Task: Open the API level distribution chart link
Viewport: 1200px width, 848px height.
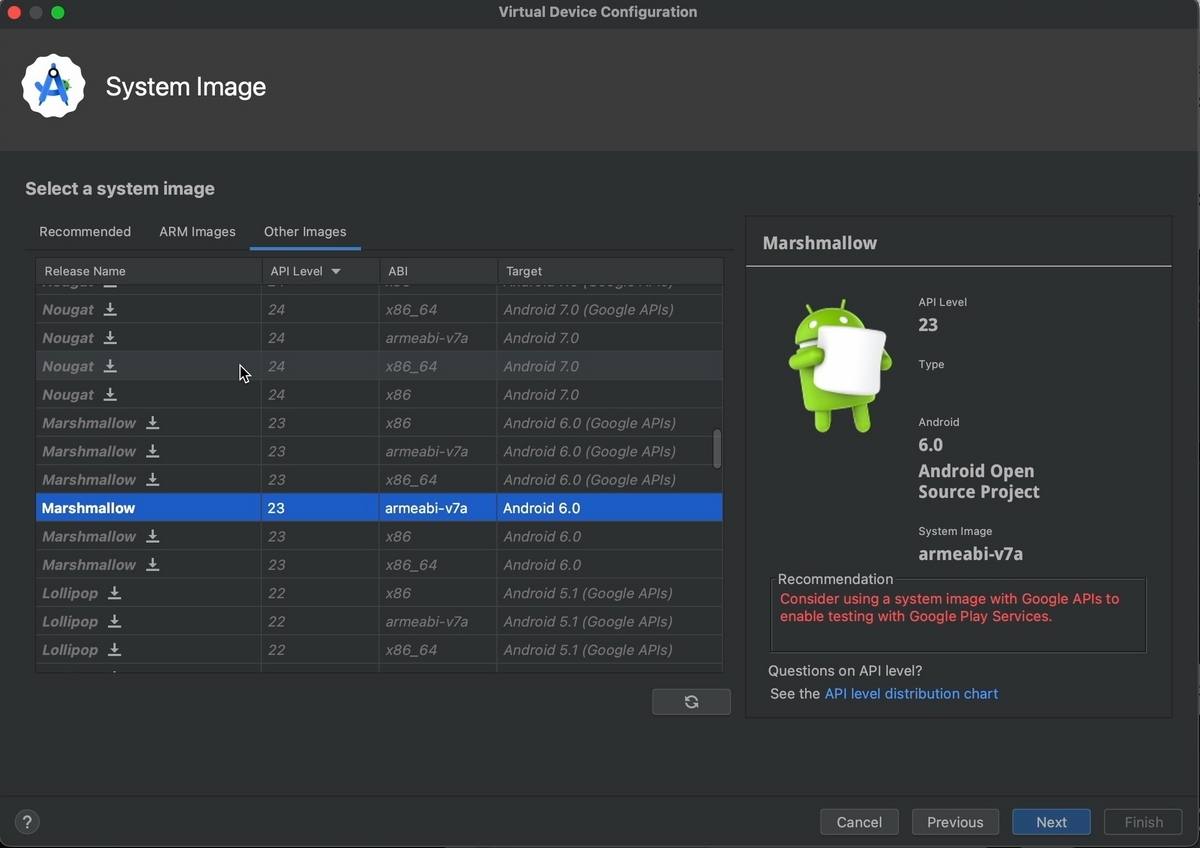Action: [x=911, y=694]
